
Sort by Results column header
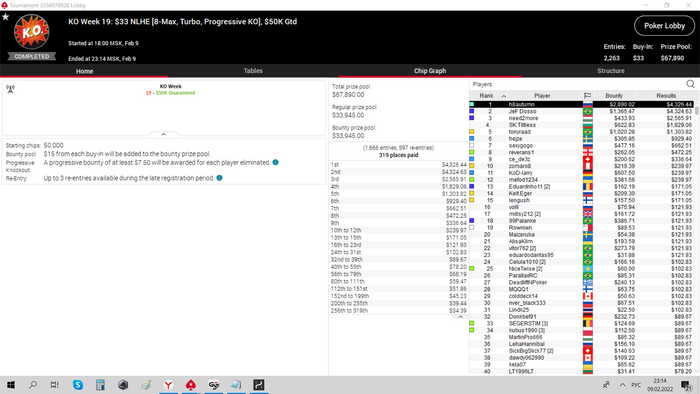pyautogui.click(x=666, y=95)
